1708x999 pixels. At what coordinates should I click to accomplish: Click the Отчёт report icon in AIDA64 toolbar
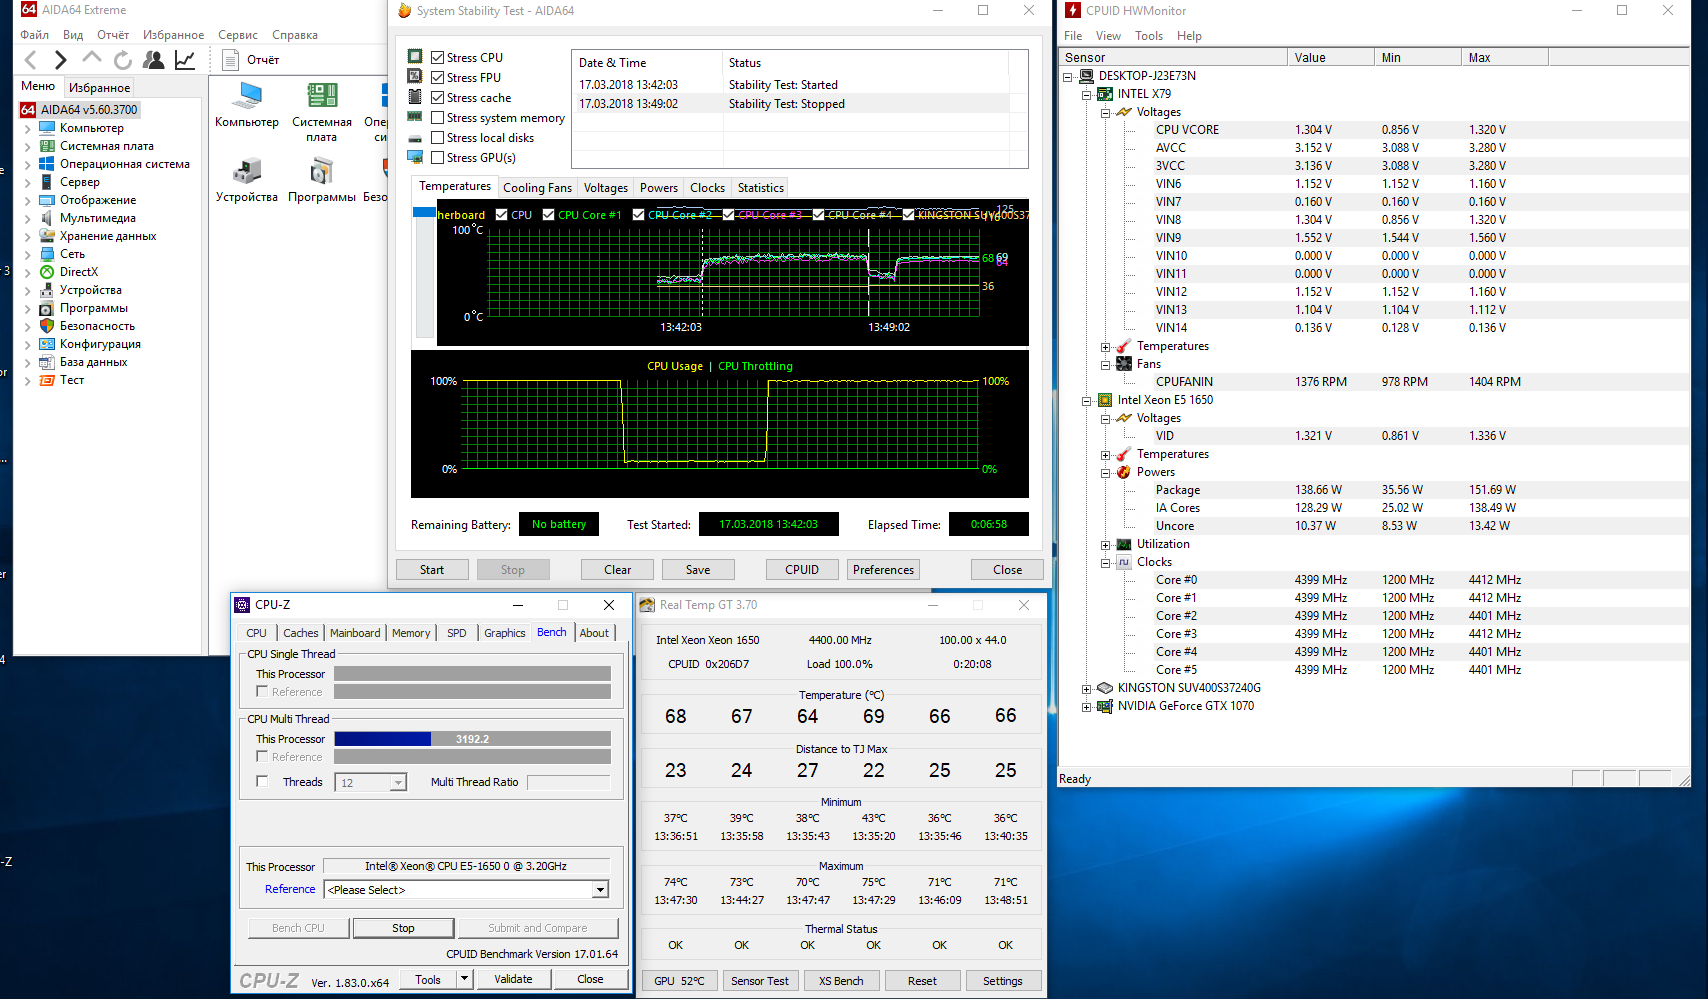230,60
